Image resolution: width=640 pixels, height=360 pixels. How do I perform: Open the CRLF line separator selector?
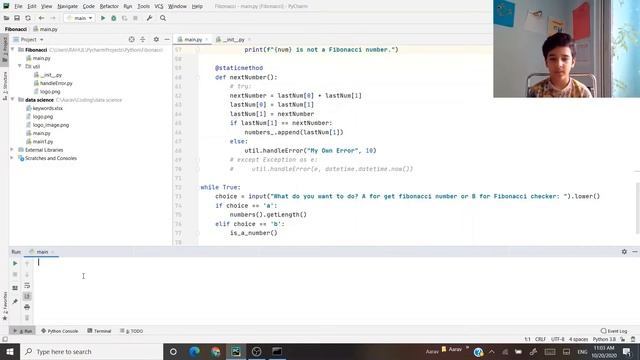[x=540, y=339]
